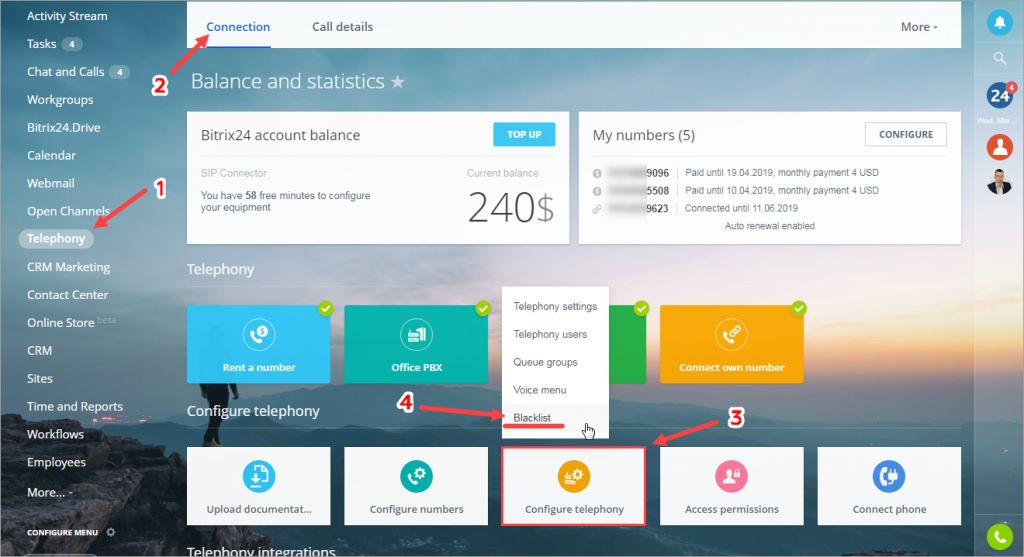Click the Connect phone plug icon
1024x557 pixels.
pyautogui.click(x=889, y=476)
